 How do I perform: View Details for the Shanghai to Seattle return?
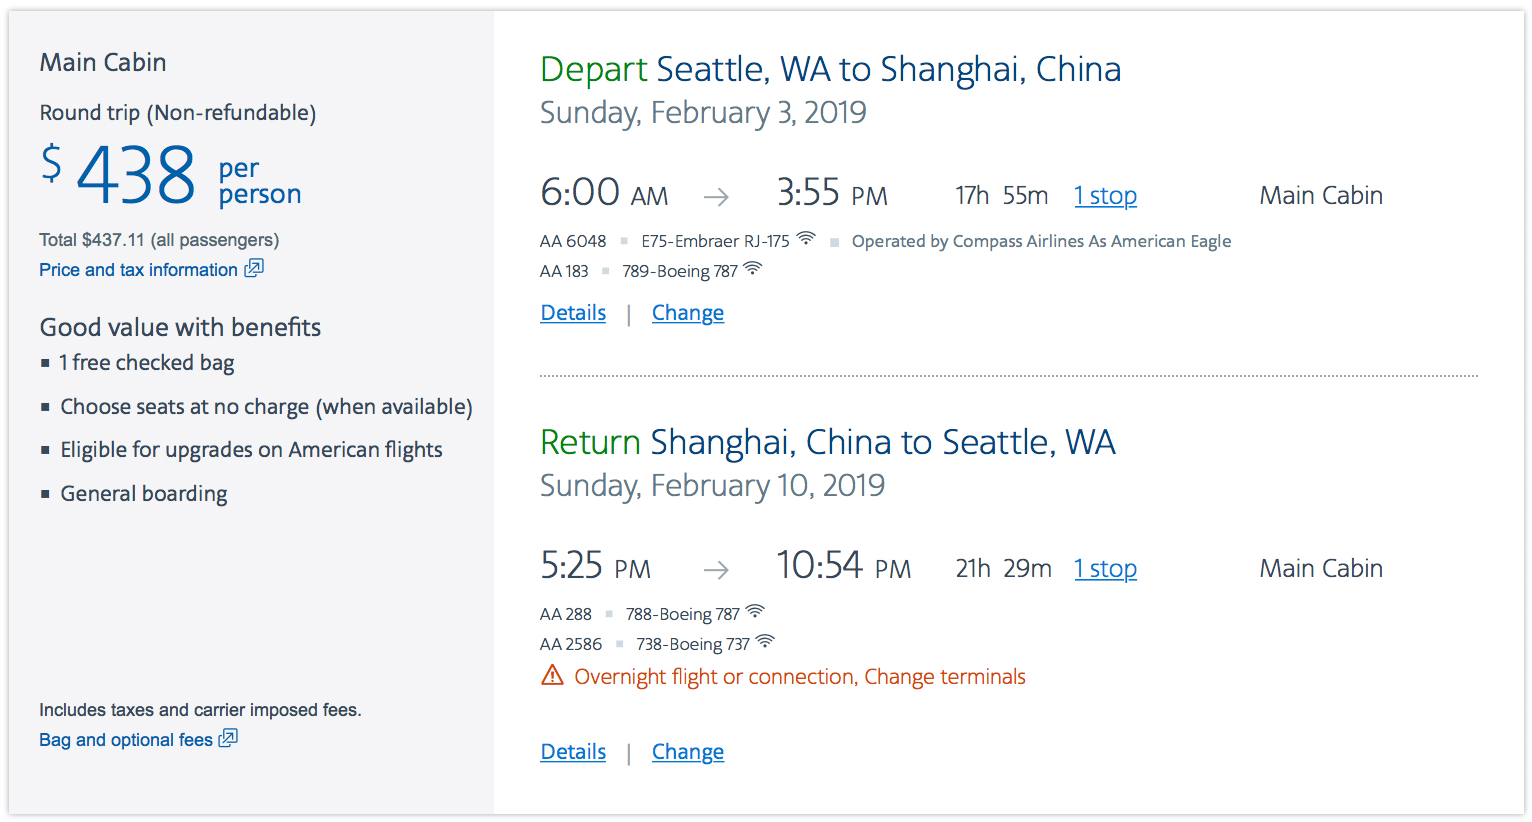(573, 752)
